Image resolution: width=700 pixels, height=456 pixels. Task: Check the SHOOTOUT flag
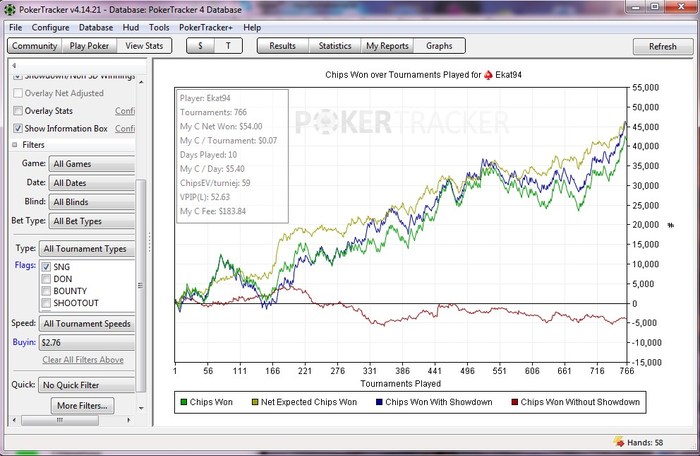pos(46,303)
